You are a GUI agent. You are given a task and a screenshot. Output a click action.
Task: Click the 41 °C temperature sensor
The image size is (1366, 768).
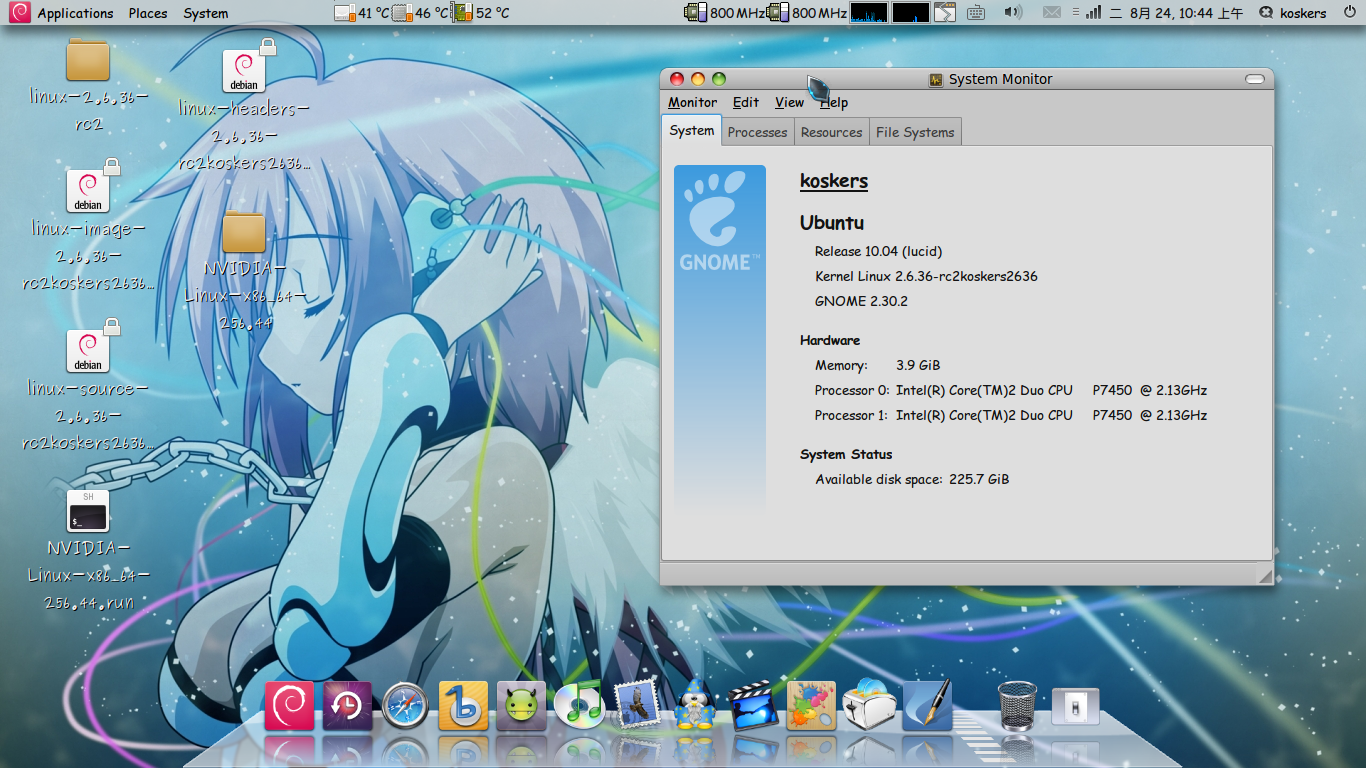362,13
